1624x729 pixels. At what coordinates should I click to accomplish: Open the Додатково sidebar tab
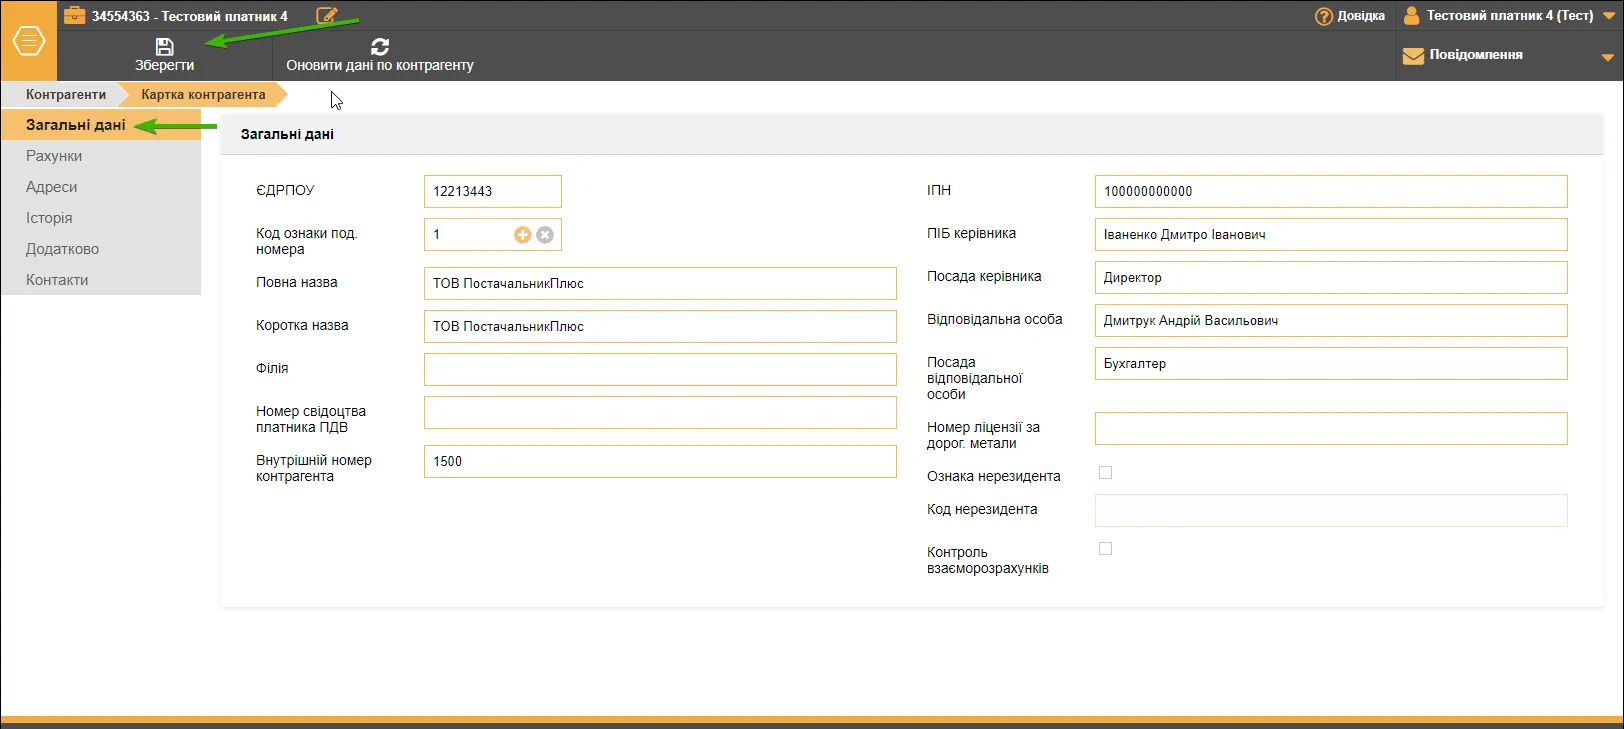click(x=100, y=249)
